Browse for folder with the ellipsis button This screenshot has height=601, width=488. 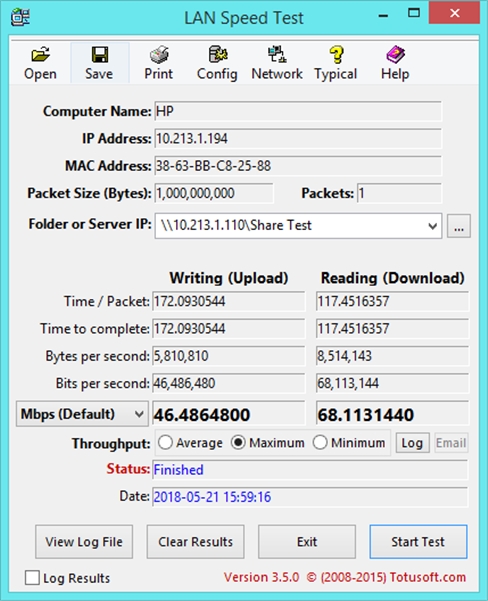[x=459, y=226]
